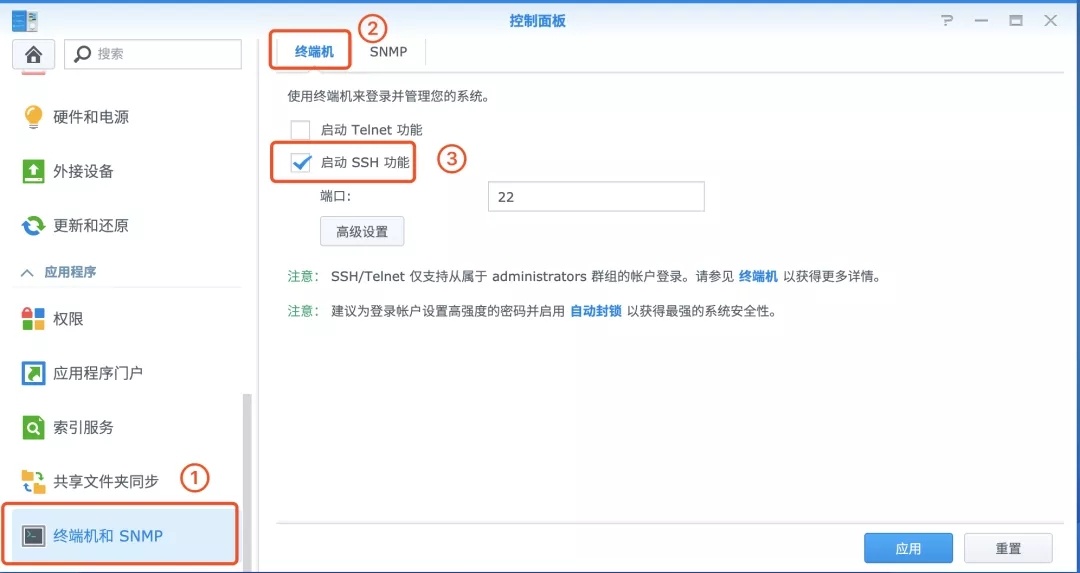
Task: Collapse the 应用程序 section
Action: [28, 273]
